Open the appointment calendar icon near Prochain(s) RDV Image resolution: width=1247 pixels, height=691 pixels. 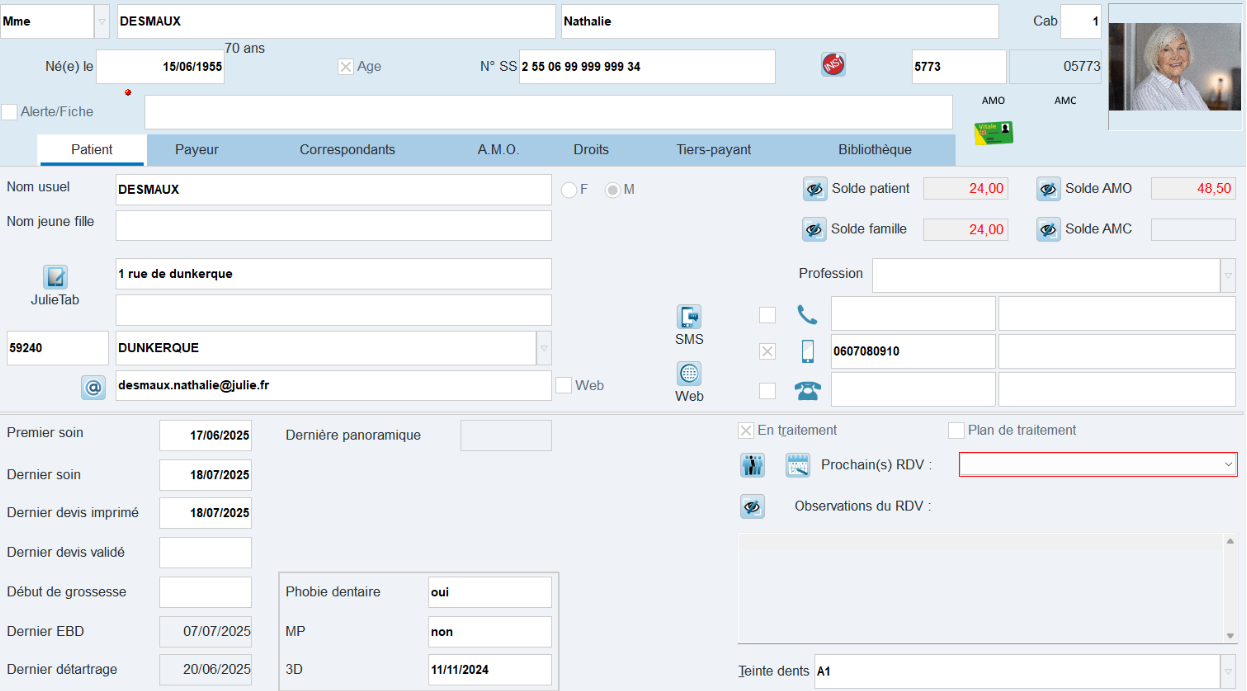click(x=797, y=465)
